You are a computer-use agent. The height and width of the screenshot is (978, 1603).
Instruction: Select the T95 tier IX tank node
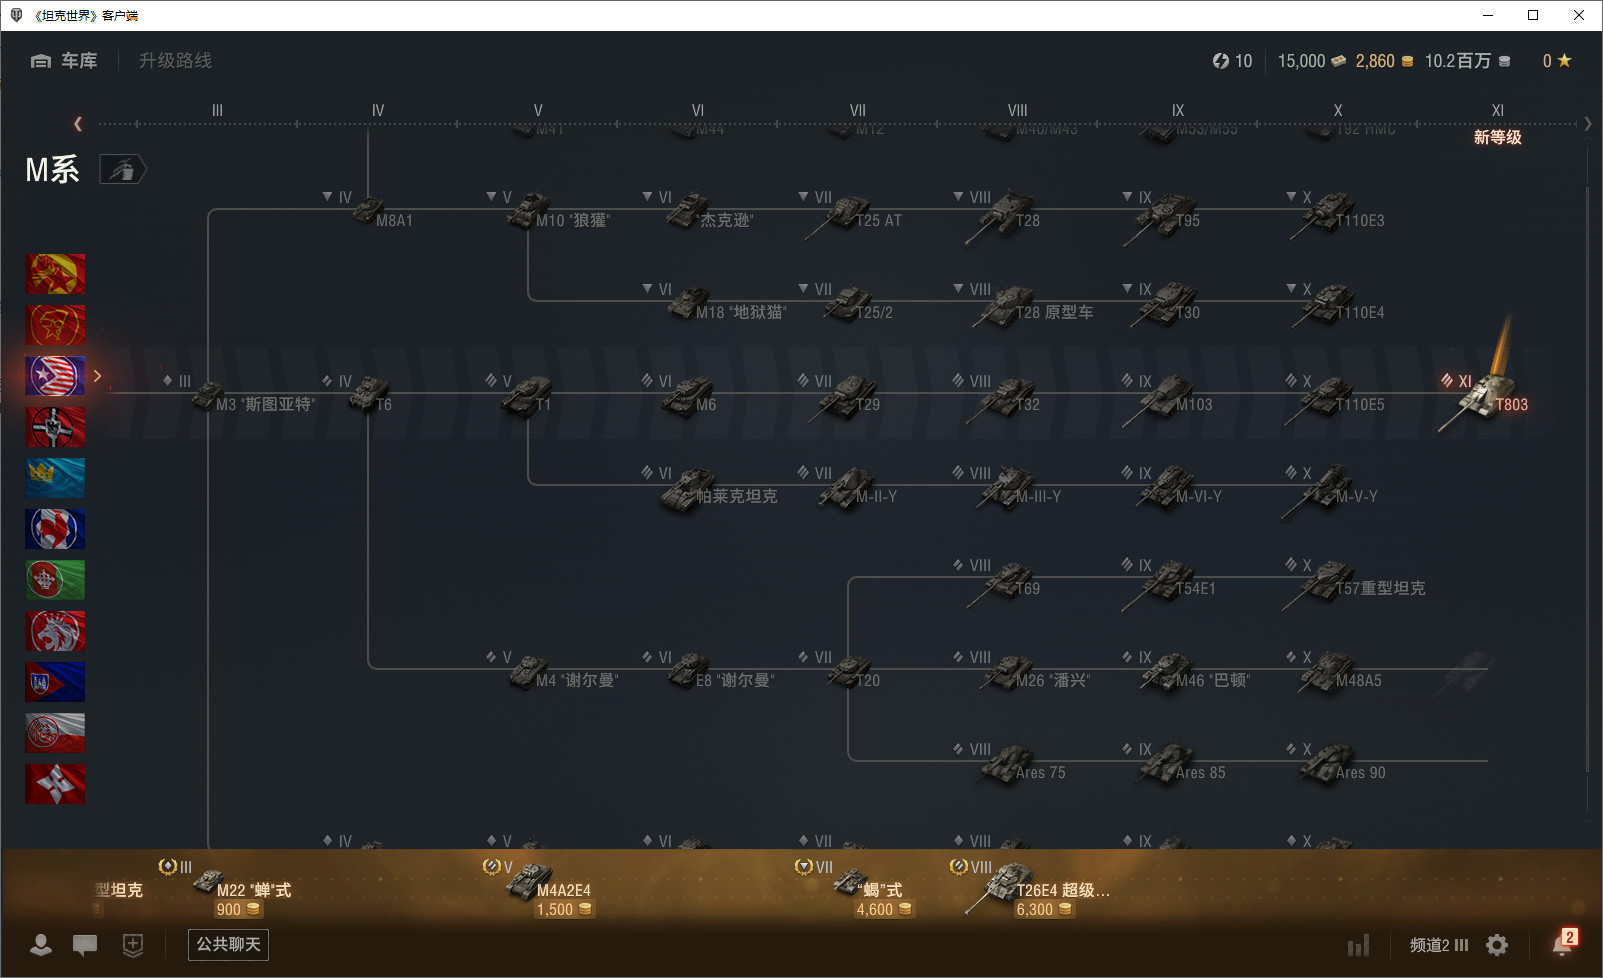[x=1164, y=214]
